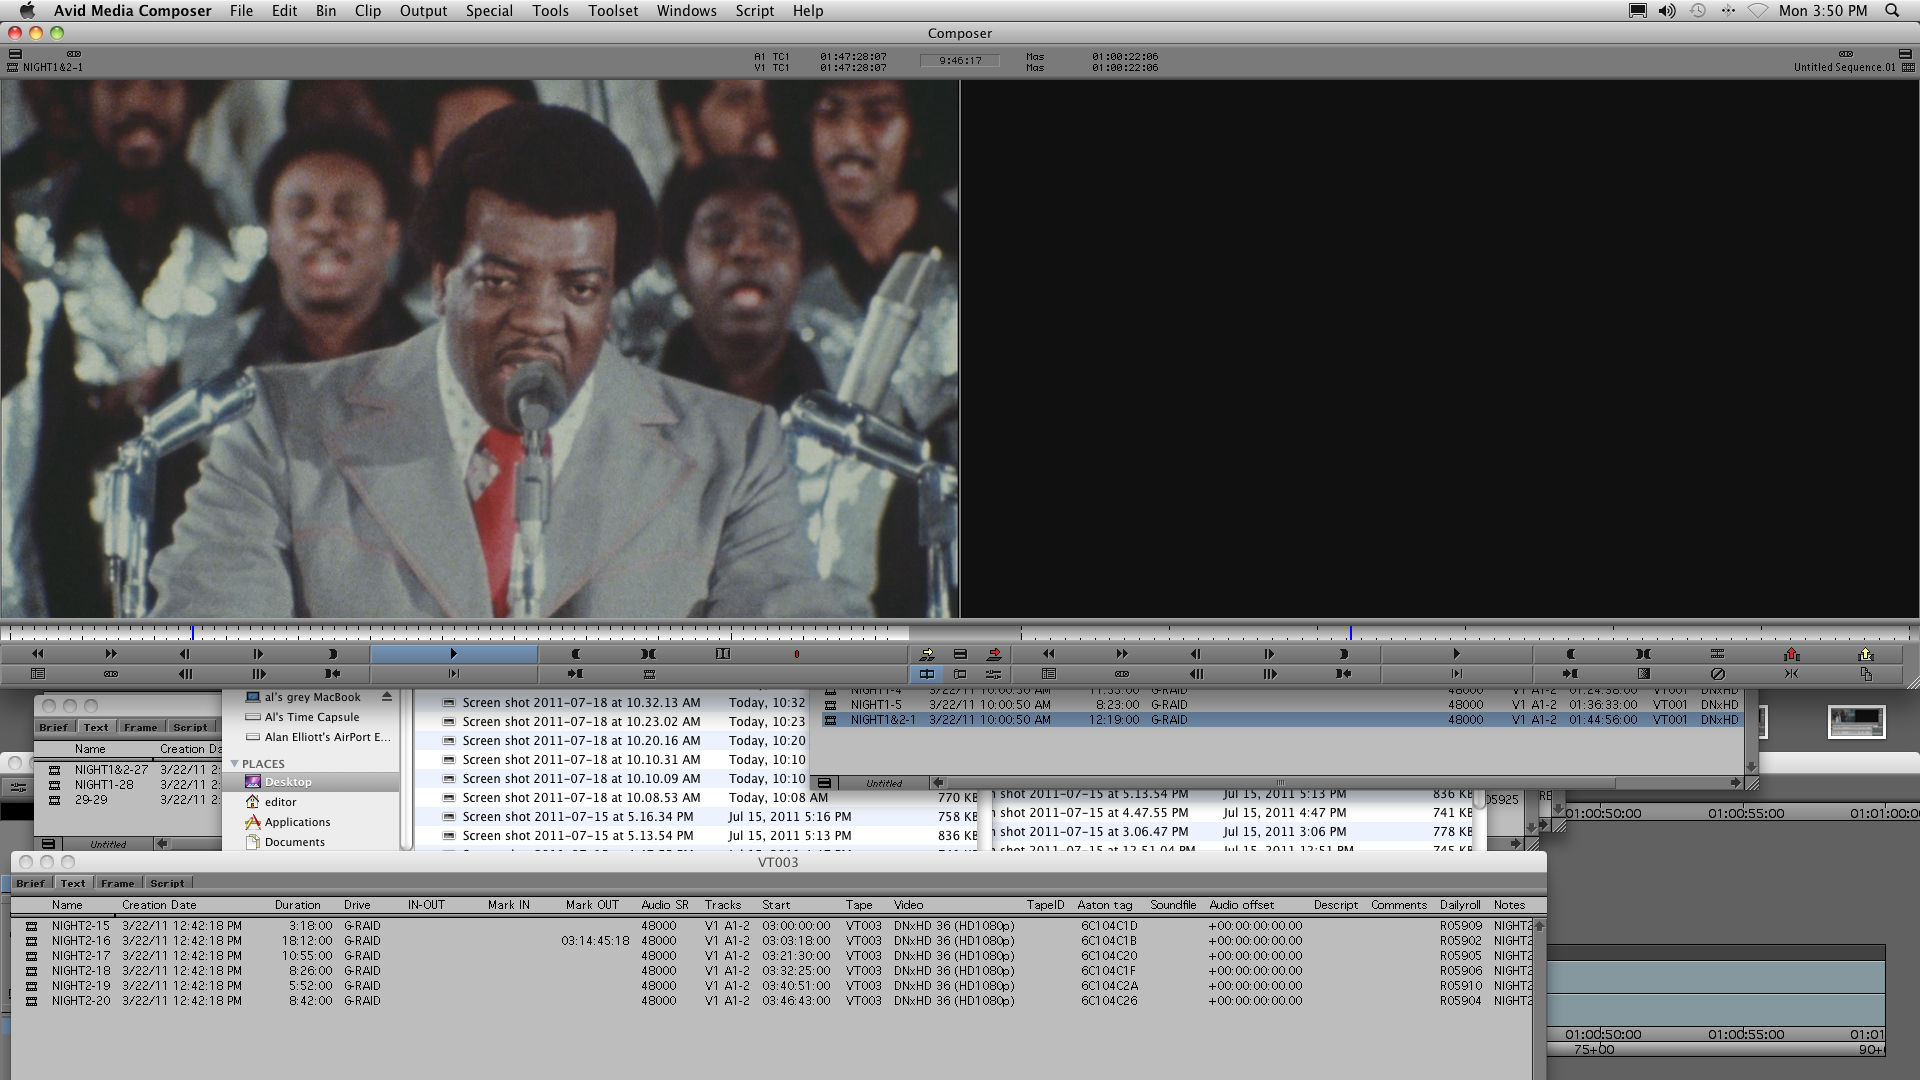1920x1080 pixels.
Task: Open the NIGHT1&2-1 clip name menu
Action: (53, 67)
